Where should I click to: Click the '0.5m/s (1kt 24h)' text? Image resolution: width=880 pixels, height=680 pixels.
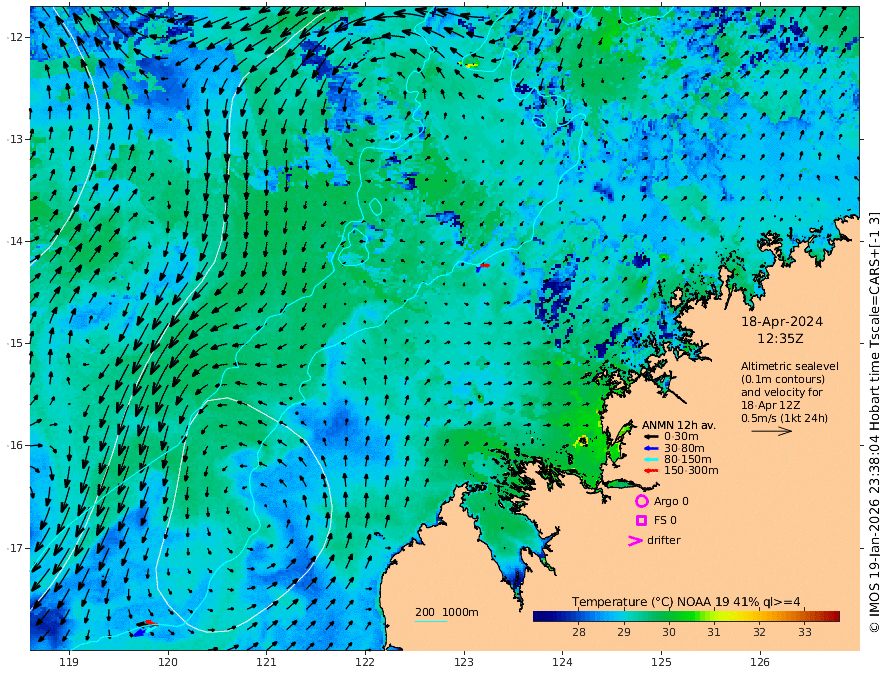click(x=785, y=418)
